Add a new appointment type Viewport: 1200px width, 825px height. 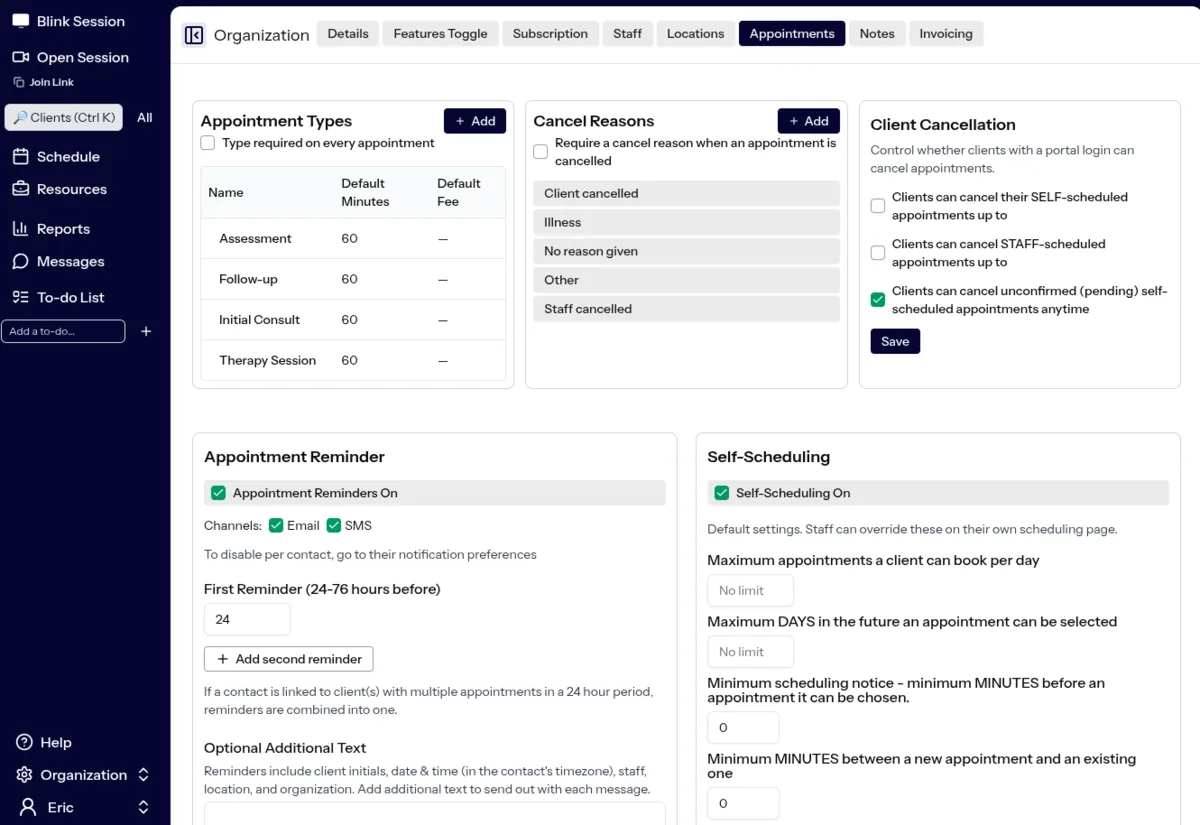tap(475, 121)
